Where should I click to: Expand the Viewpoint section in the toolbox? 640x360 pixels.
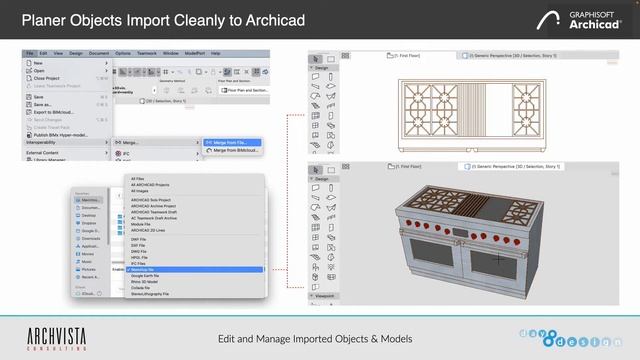[312, 296]
